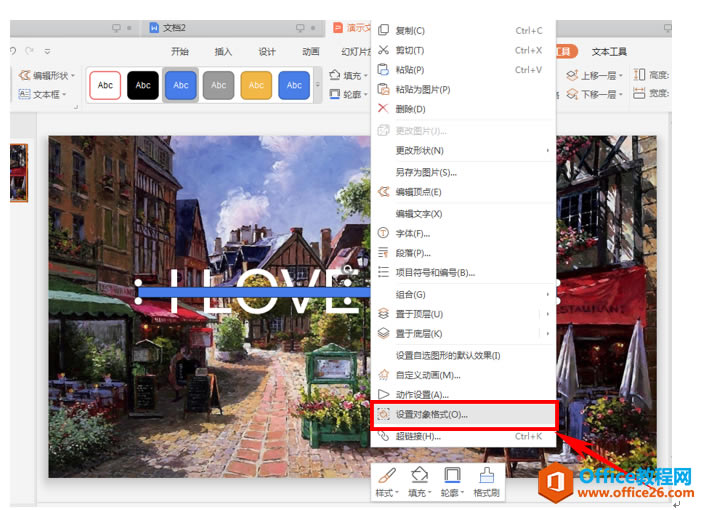Choose Copy (复制) from context menu
This screenshot has height=510, width=701.
[463, 30]
